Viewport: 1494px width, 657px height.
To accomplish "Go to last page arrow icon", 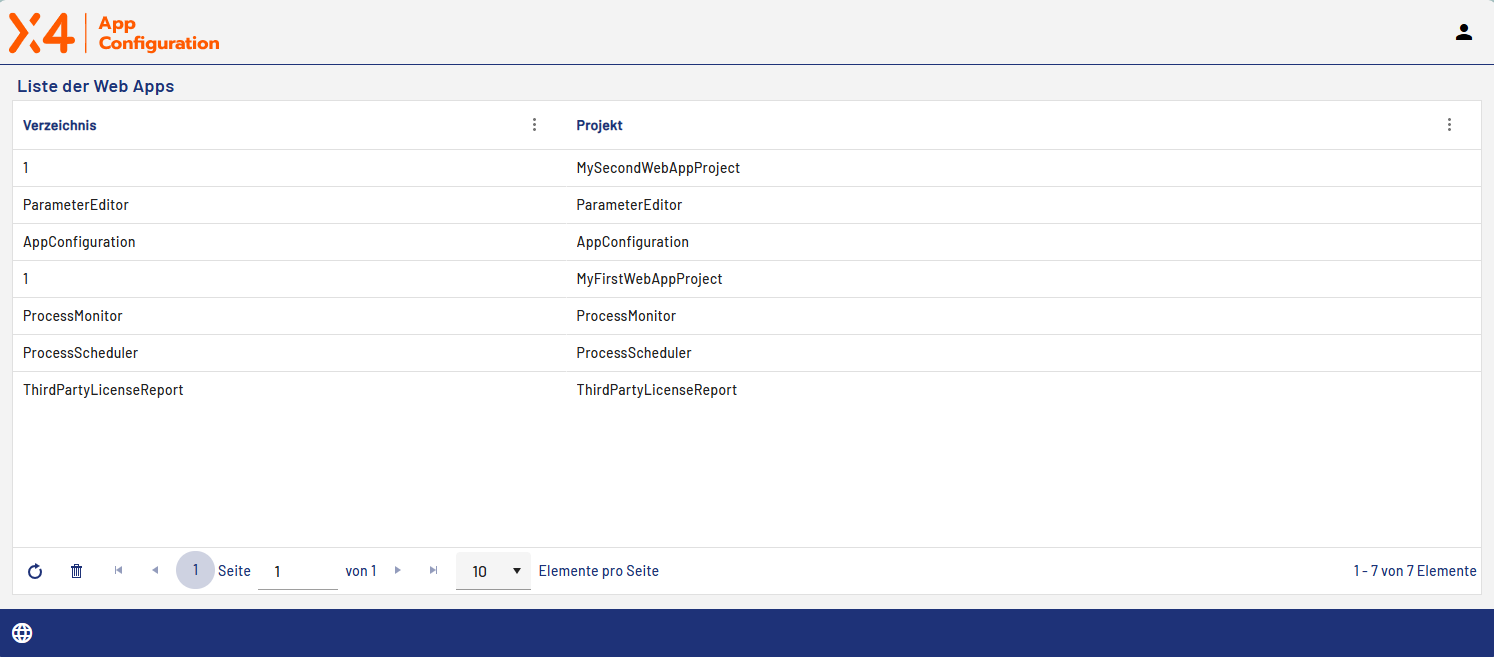I will pyautogui.click(x=433, y=570).
